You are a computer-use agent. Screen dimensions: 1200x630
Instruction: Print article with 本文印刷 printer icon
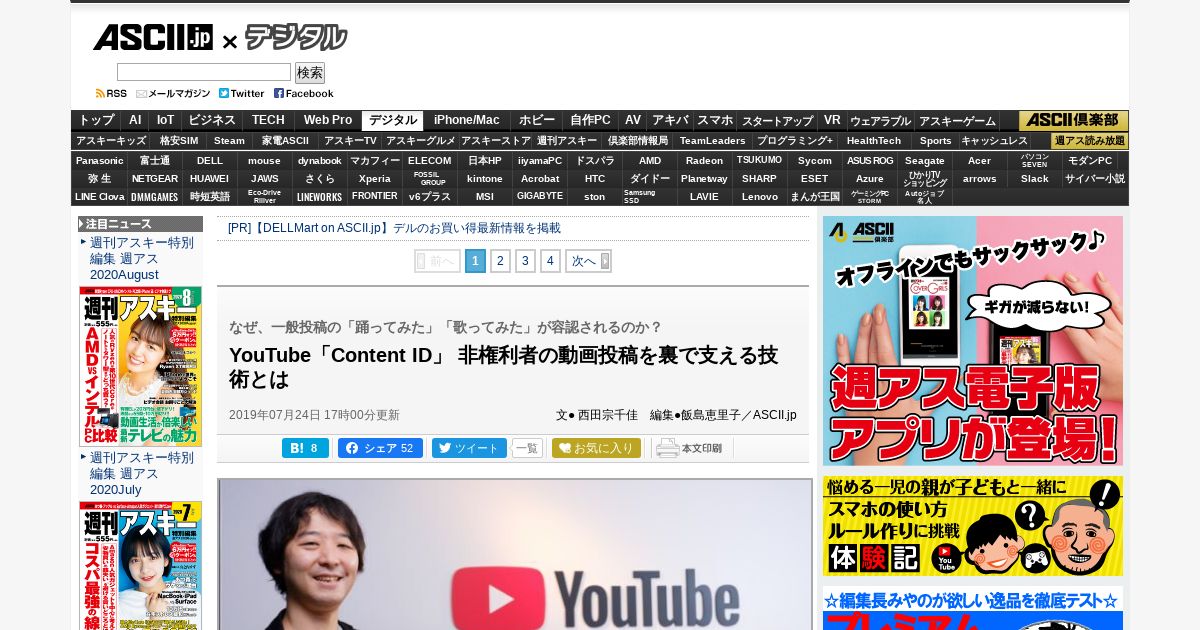689,448
